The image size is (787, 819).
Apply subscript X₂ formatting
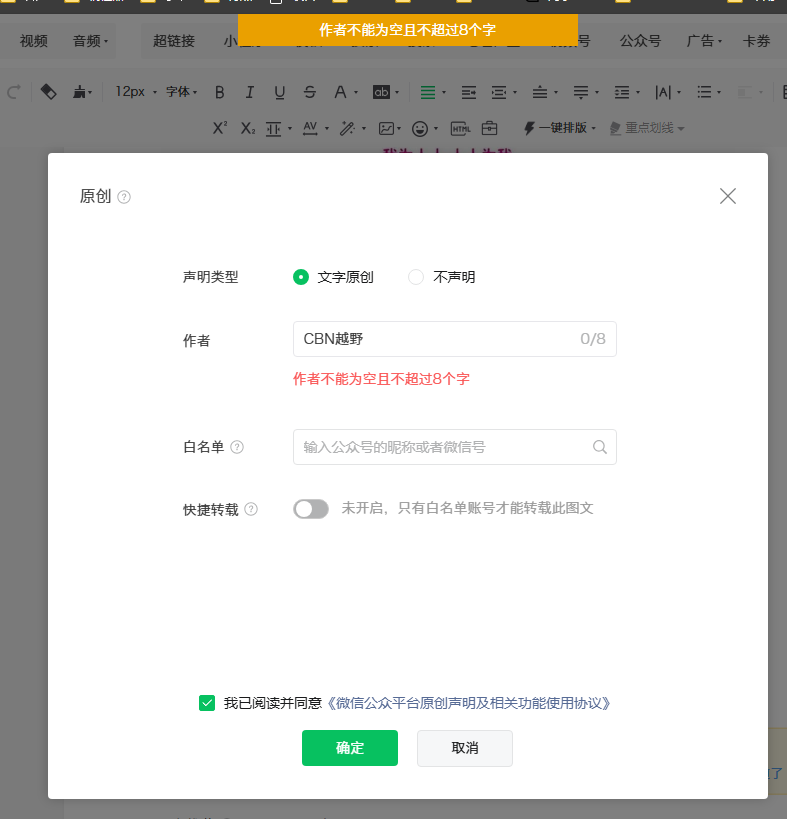tap(248, 128)
